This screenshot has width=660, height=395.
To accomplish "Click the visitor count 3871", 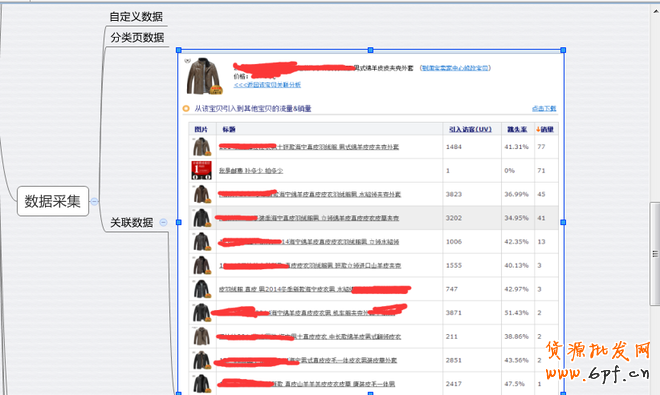I will point(454,312).
